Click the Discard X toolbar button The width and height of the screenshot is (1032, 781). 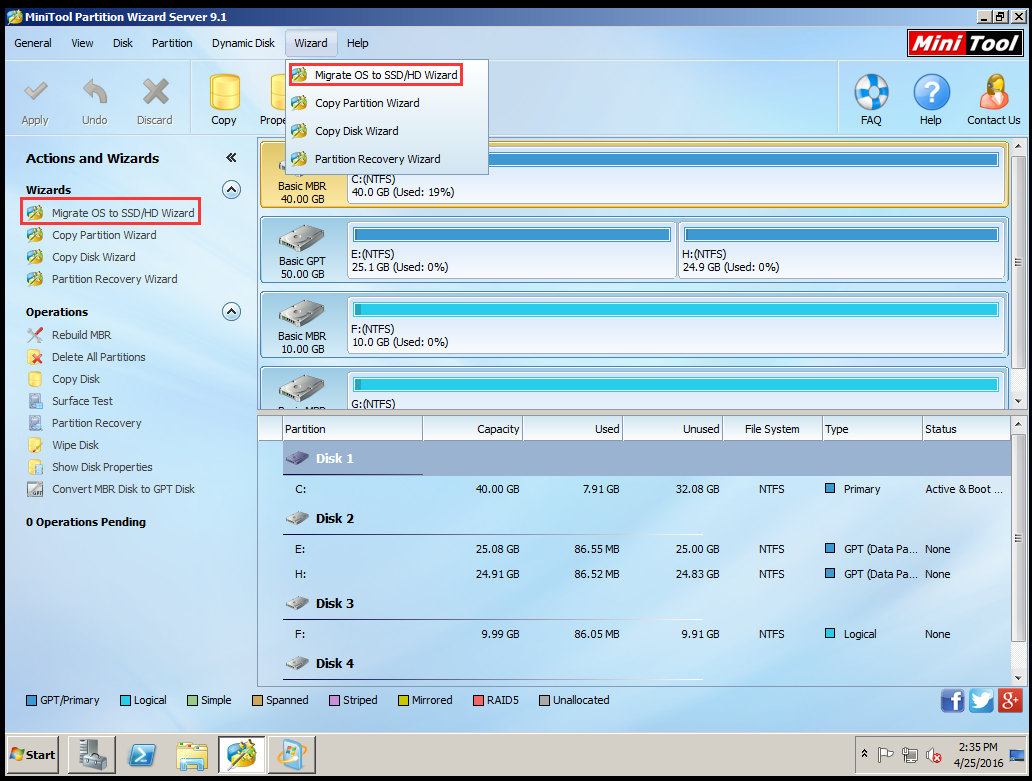tap(155, 101)
